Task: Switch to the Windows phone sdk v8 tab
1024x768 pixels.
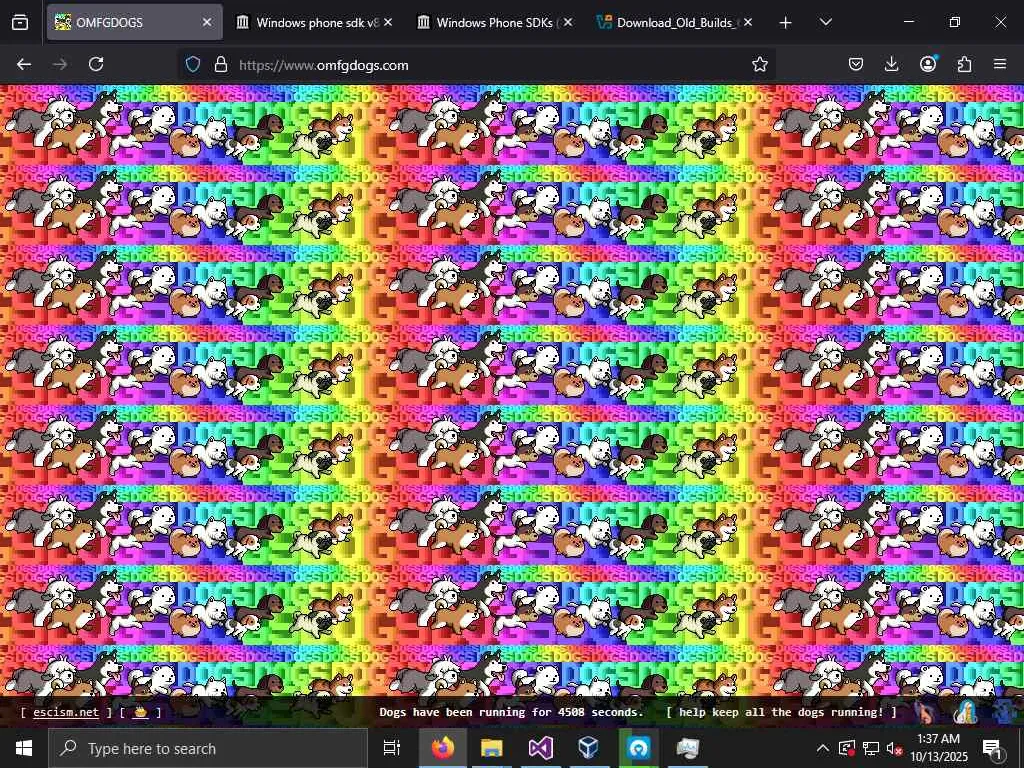Action: (315, 22)
